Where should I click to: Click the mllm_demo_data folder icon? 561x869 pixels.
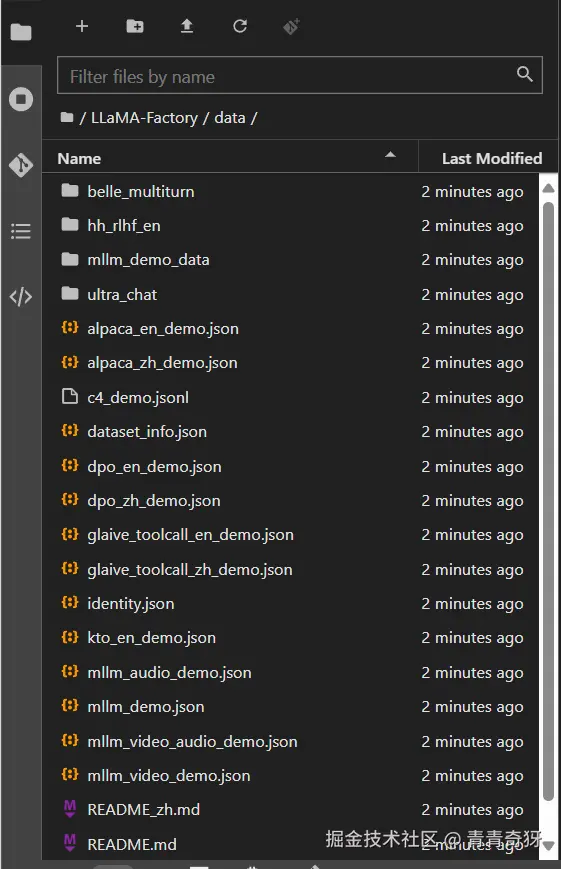click(x=70, y=259)
